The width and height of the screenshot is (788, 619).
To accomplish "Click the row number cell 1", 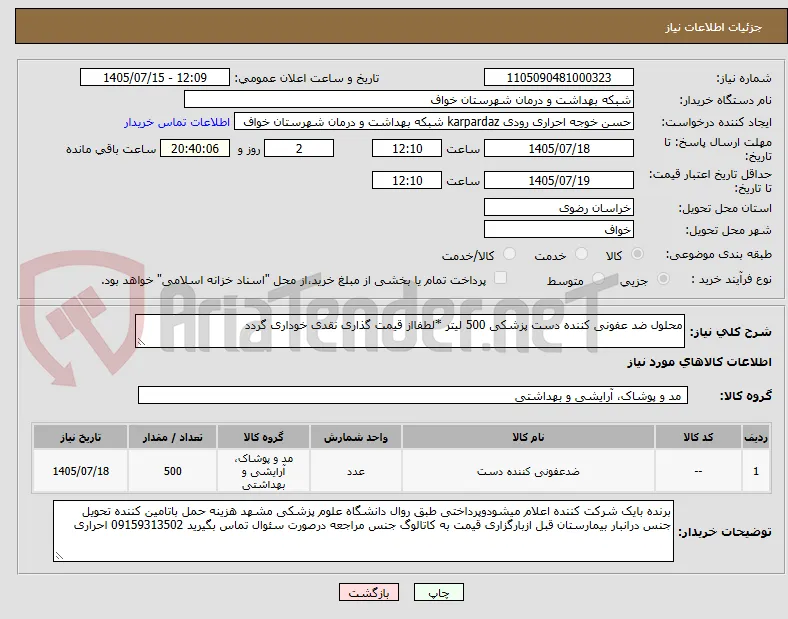I will (755, 471).
